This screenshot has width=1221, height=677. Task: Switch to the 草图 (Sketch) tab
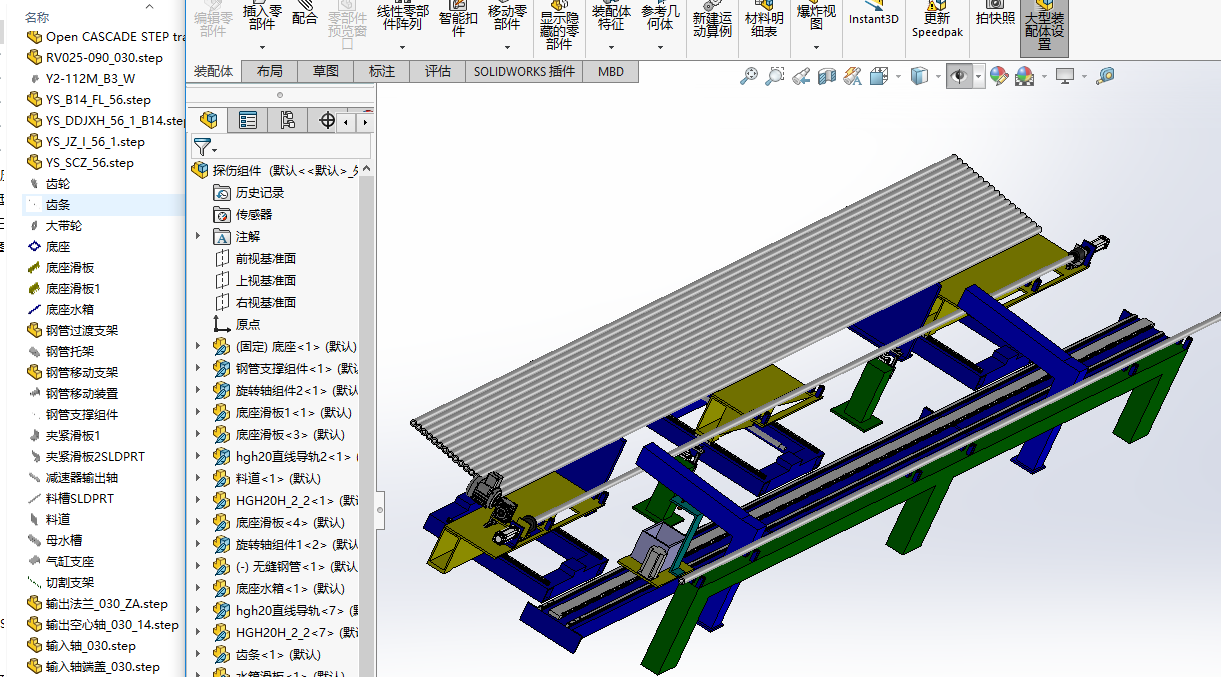click(326, 71)
